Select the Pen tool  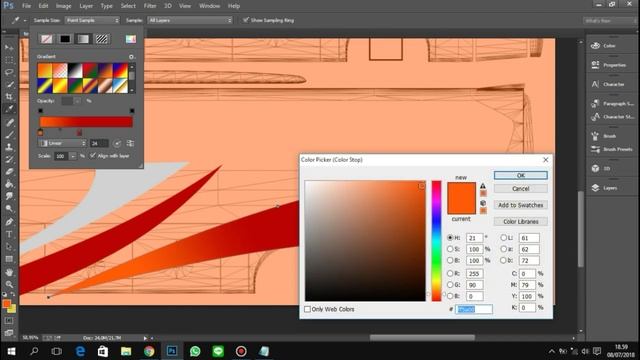[9, 222]
